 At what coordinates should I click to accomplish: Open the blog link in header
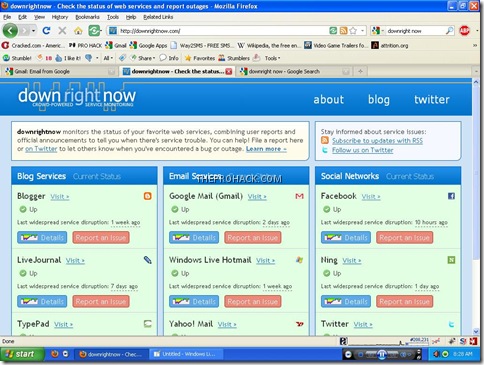(x=379, y=99)
